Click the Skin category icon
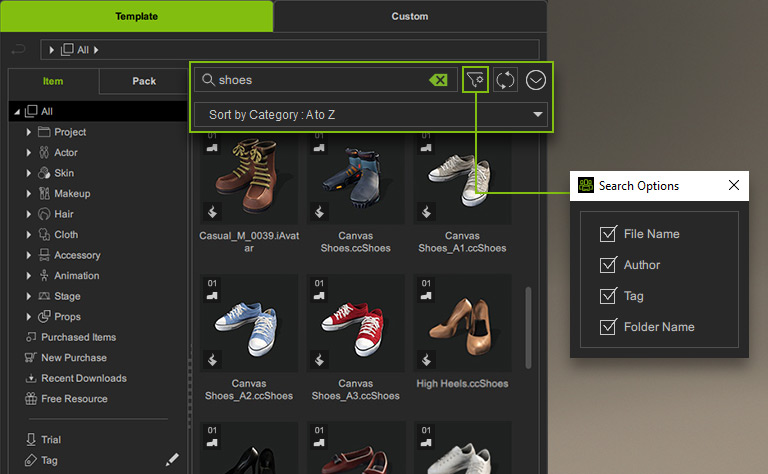768x474 pixels. tap(44, 173)
